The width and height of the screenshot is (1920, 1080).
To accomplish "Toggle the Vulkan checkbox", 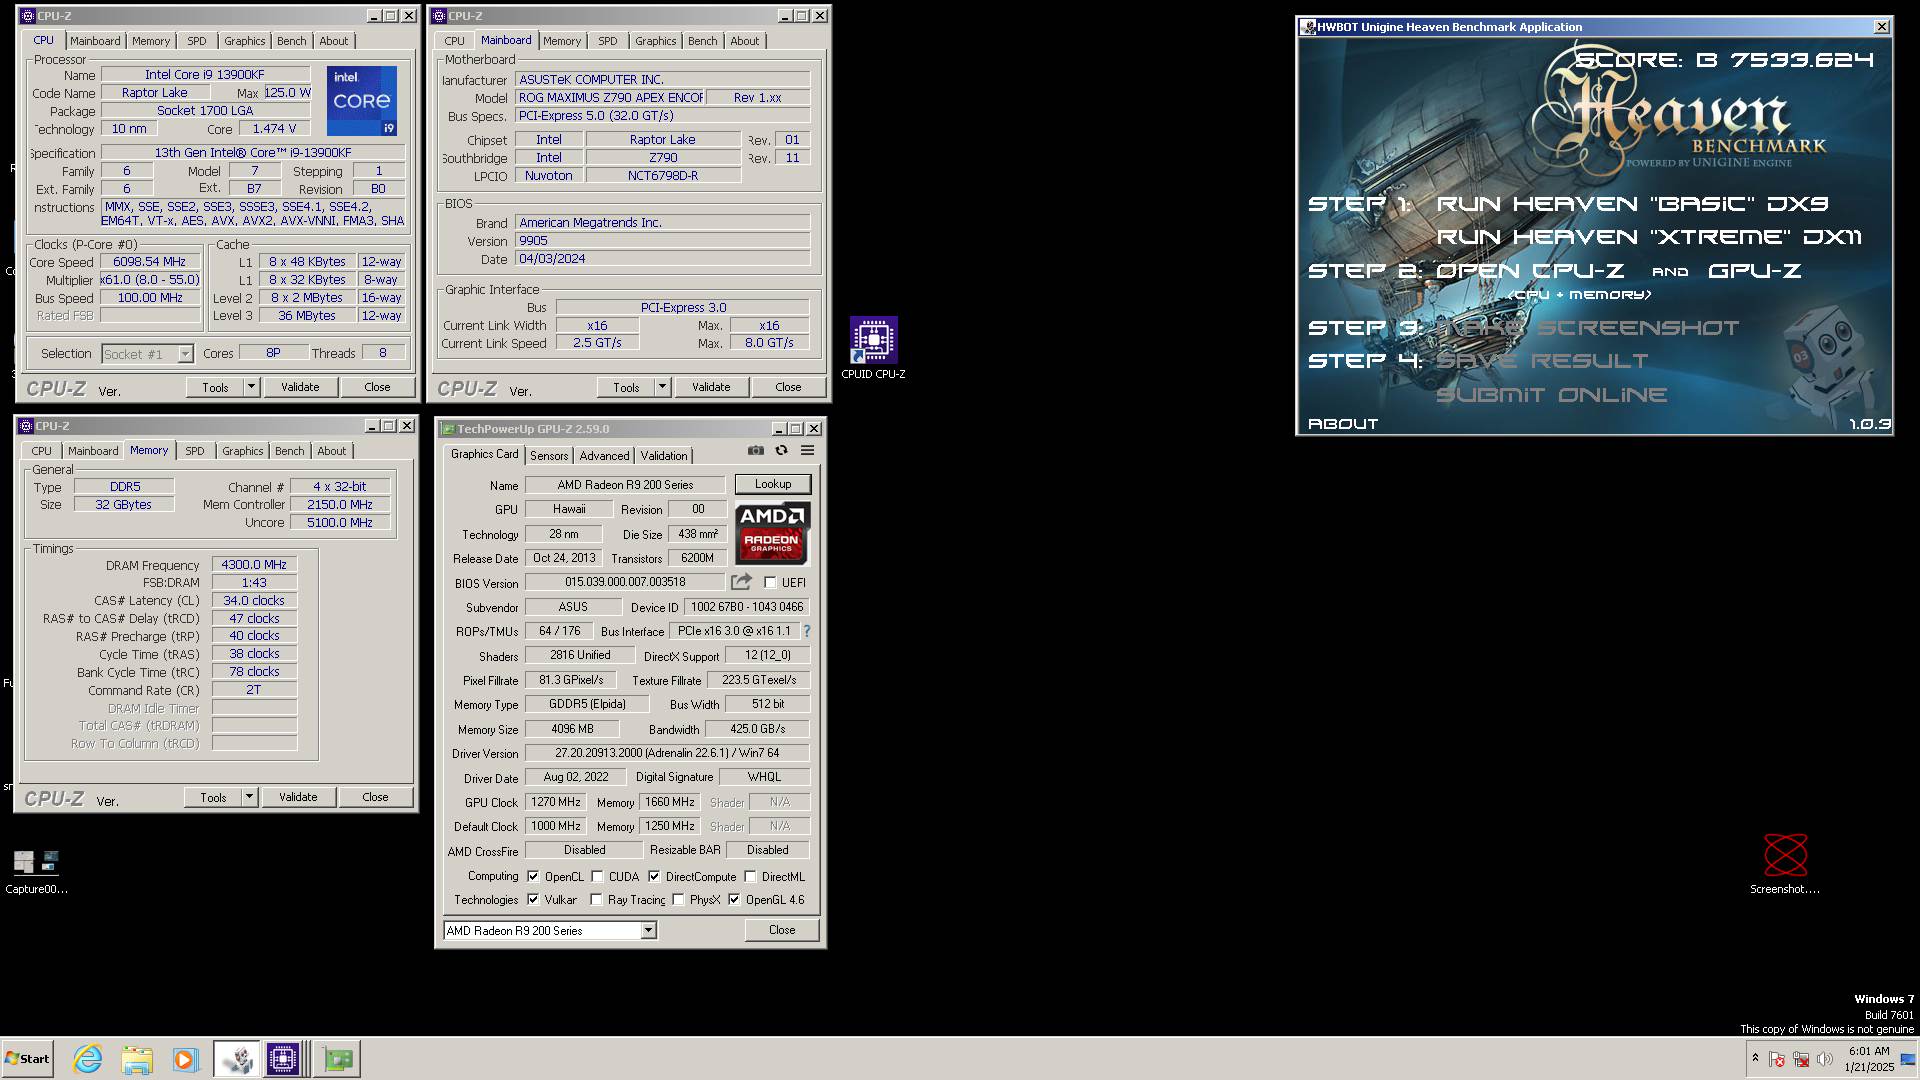I will [533, 899].
